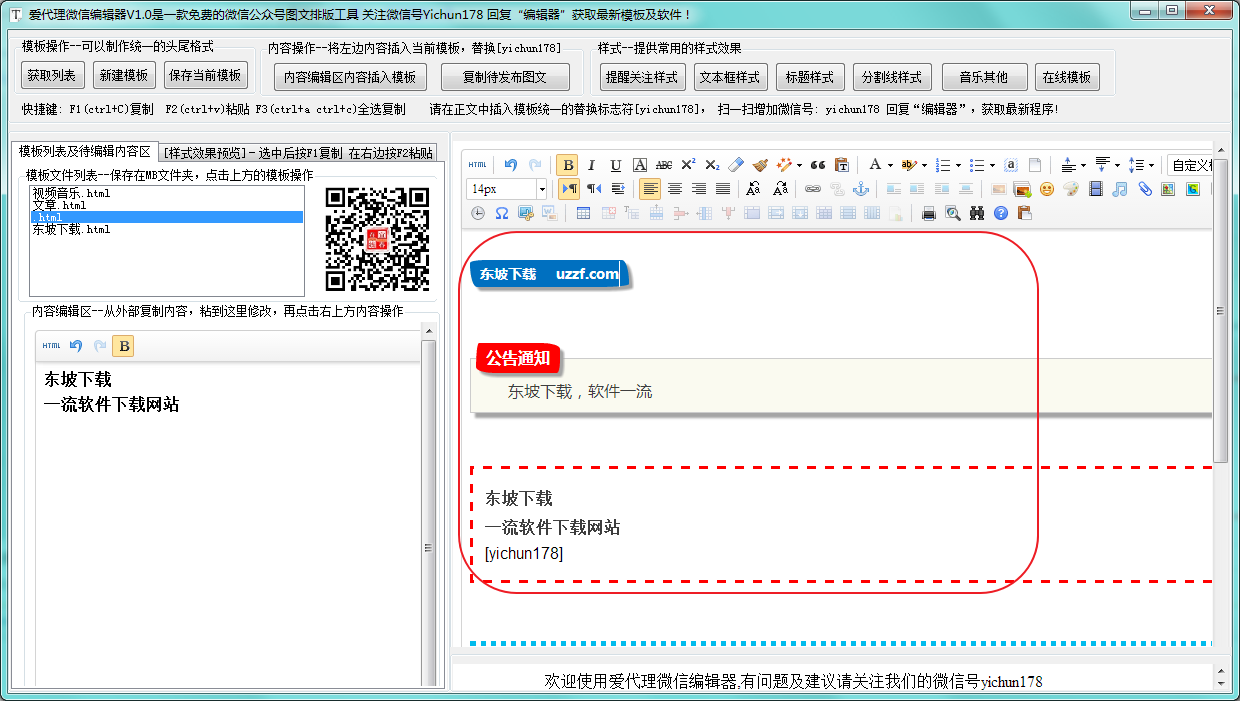Viewport: 1240px width, 701px height.
Task: Toggle right-to-left text direction
Action: [594, 188]
